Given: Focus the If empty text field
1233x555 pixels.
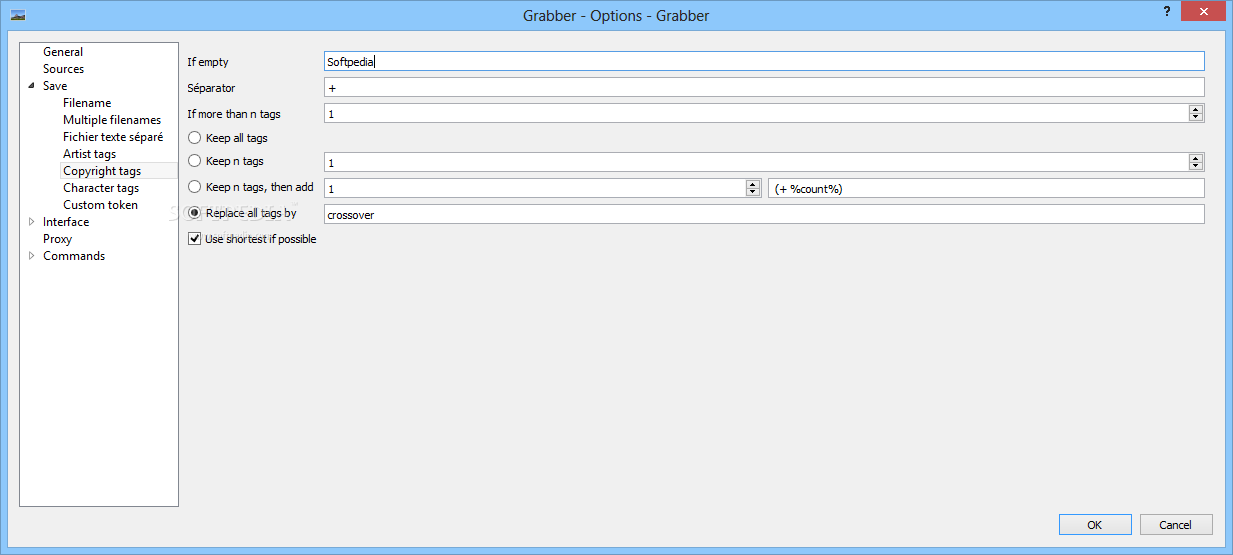Looking at the screenshot, I should pos(764,62).
